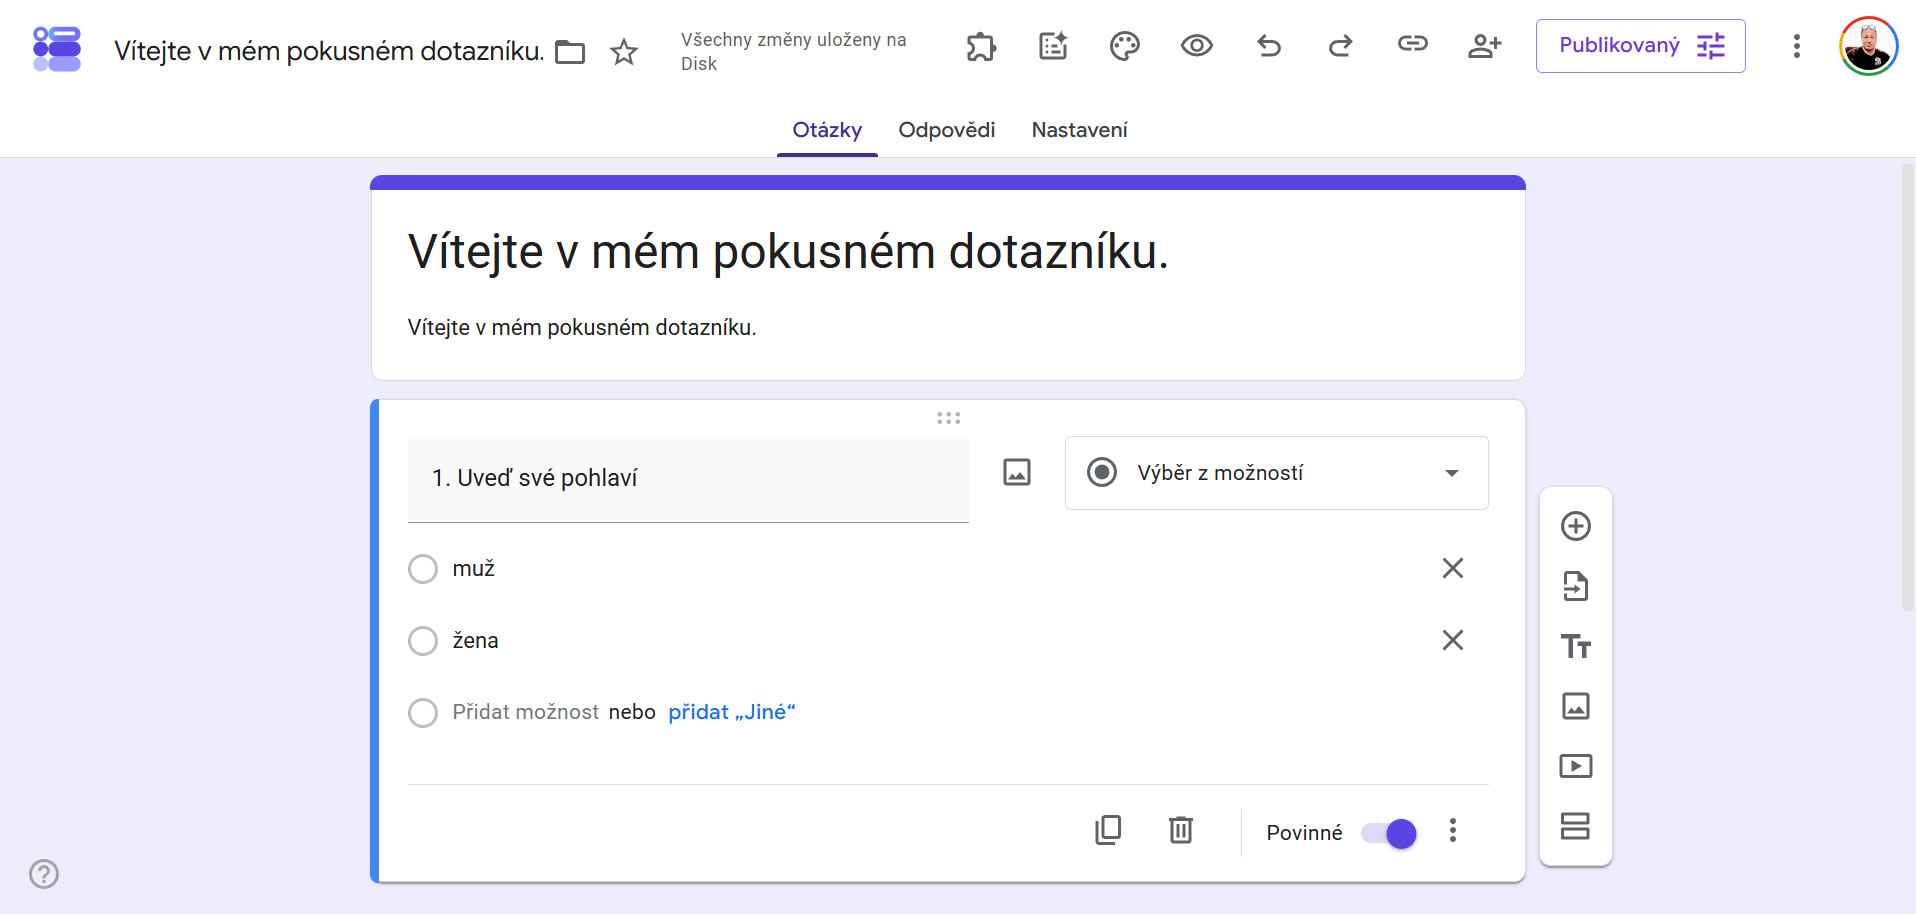Edit question text 'Uveď své pohlaví'

[688, 479]
